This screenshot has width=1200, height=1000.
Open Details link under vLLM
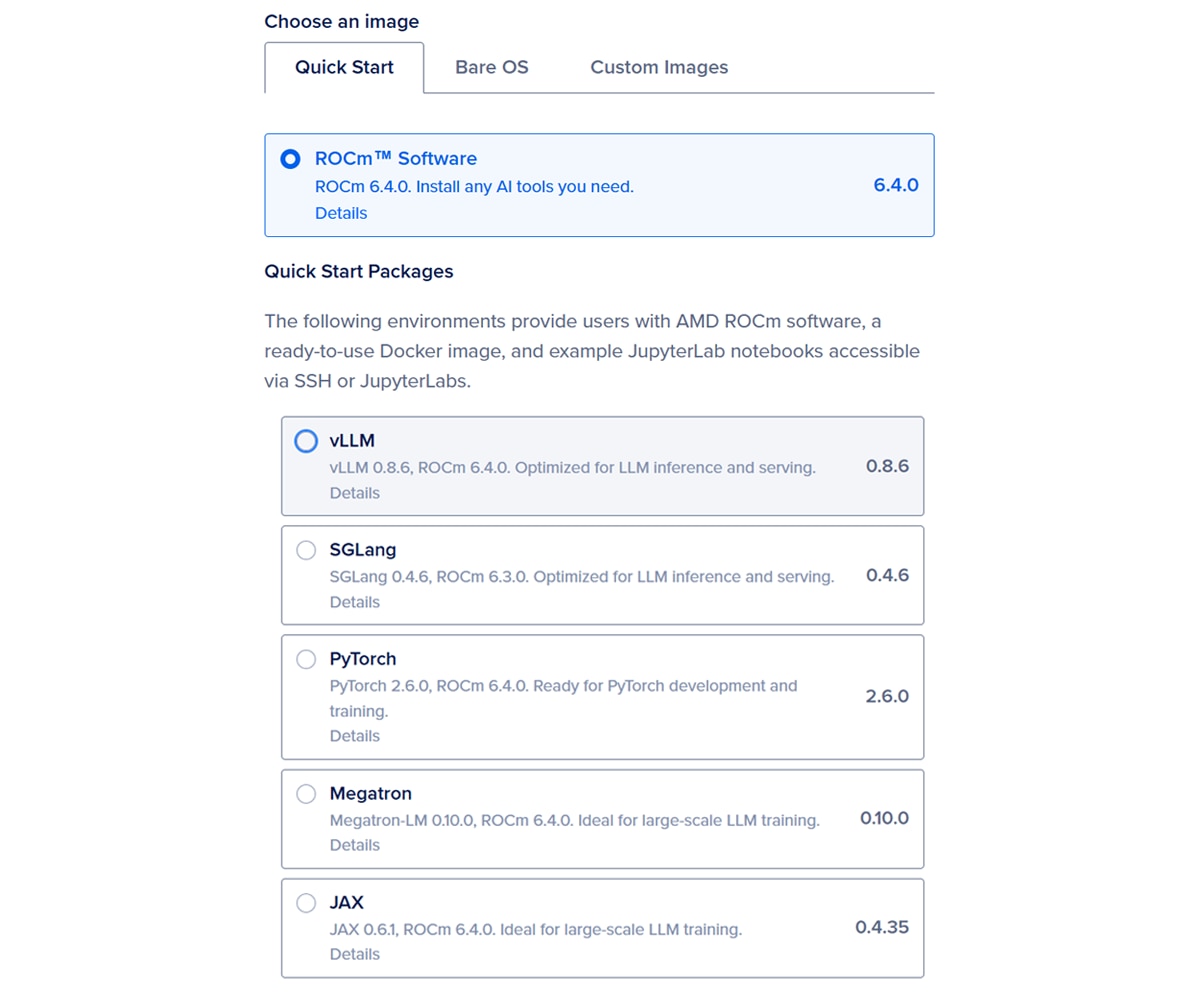tap(355, 493)
